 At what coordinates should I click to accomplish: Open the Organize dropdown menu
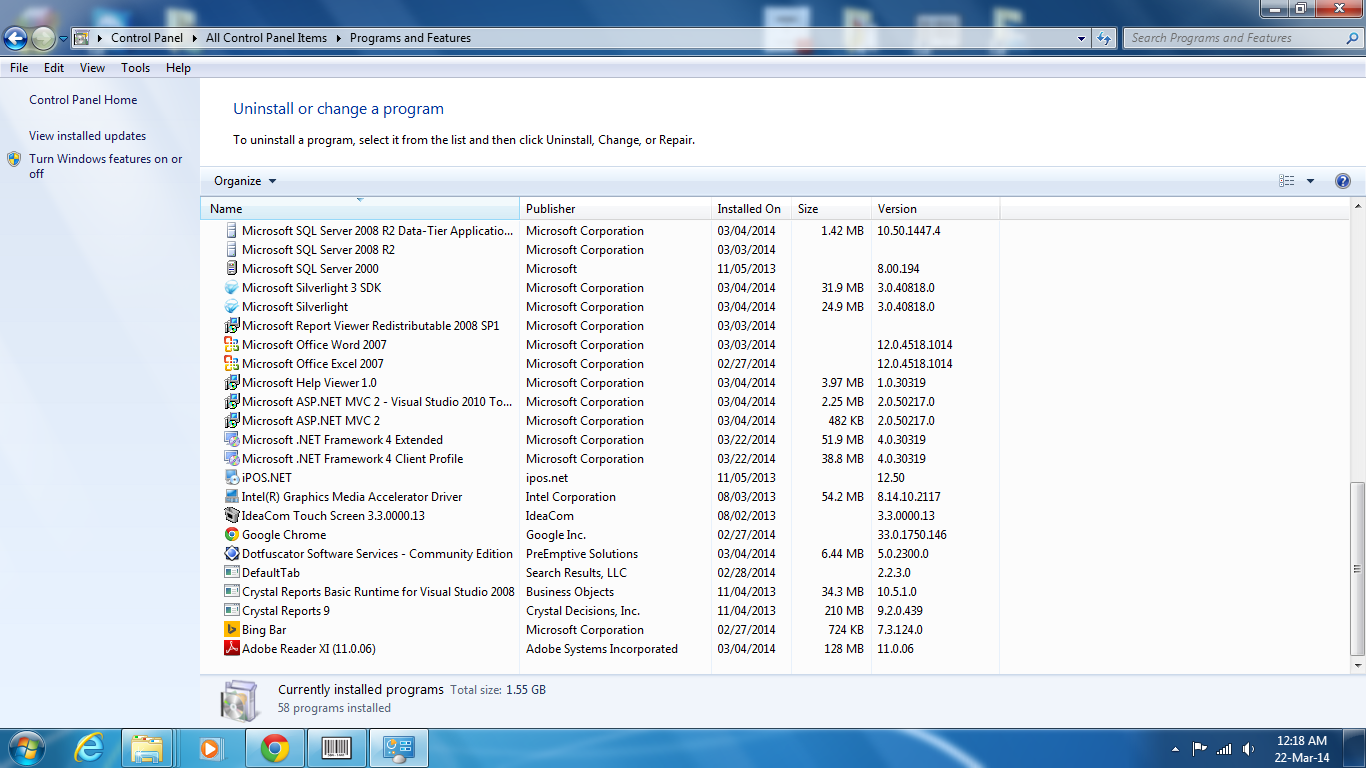click(245, 181)
